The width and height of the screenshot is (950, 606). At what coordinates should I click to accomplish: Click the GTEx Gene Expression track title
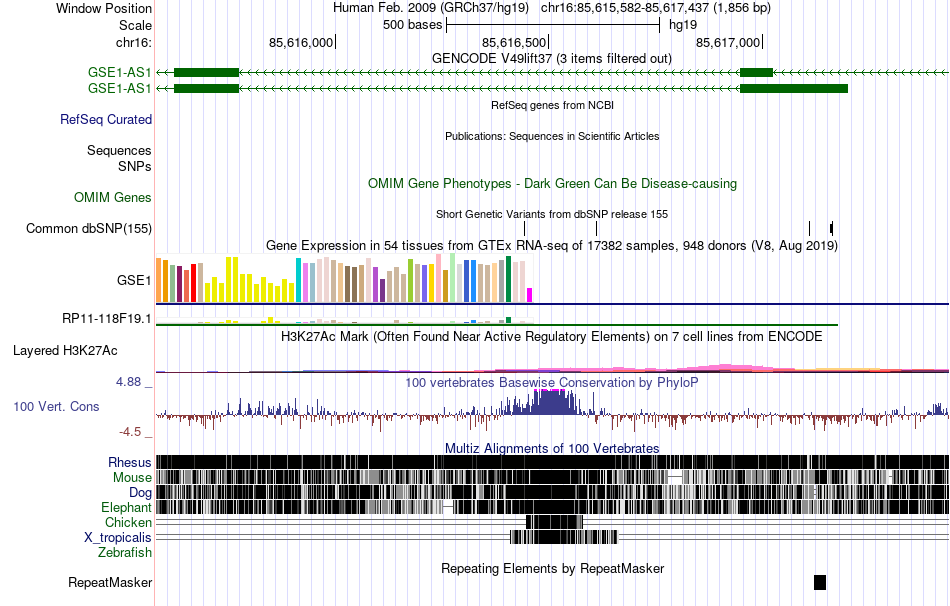point(551,245)
